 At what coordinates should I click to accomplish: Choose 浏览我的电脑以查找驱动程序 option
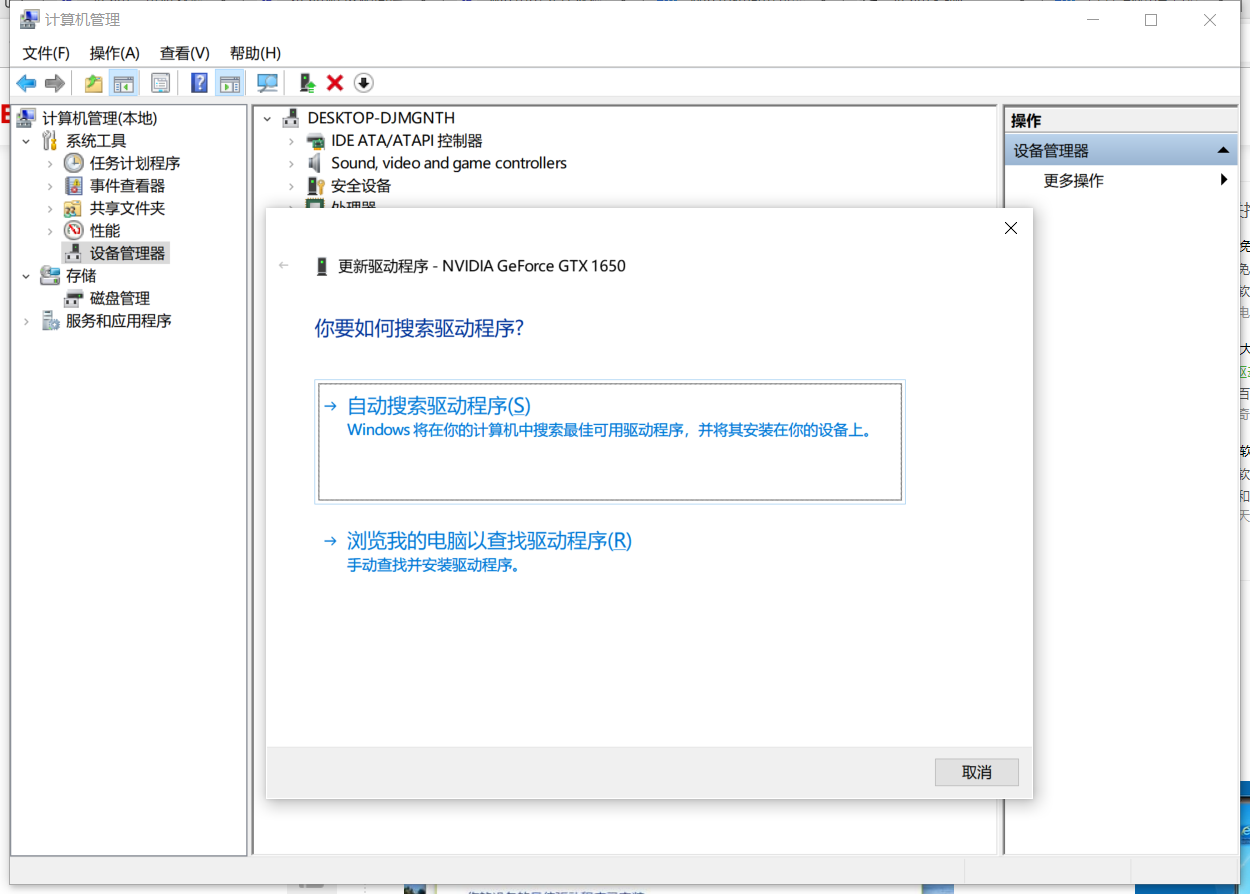click(x=489, y=541)
